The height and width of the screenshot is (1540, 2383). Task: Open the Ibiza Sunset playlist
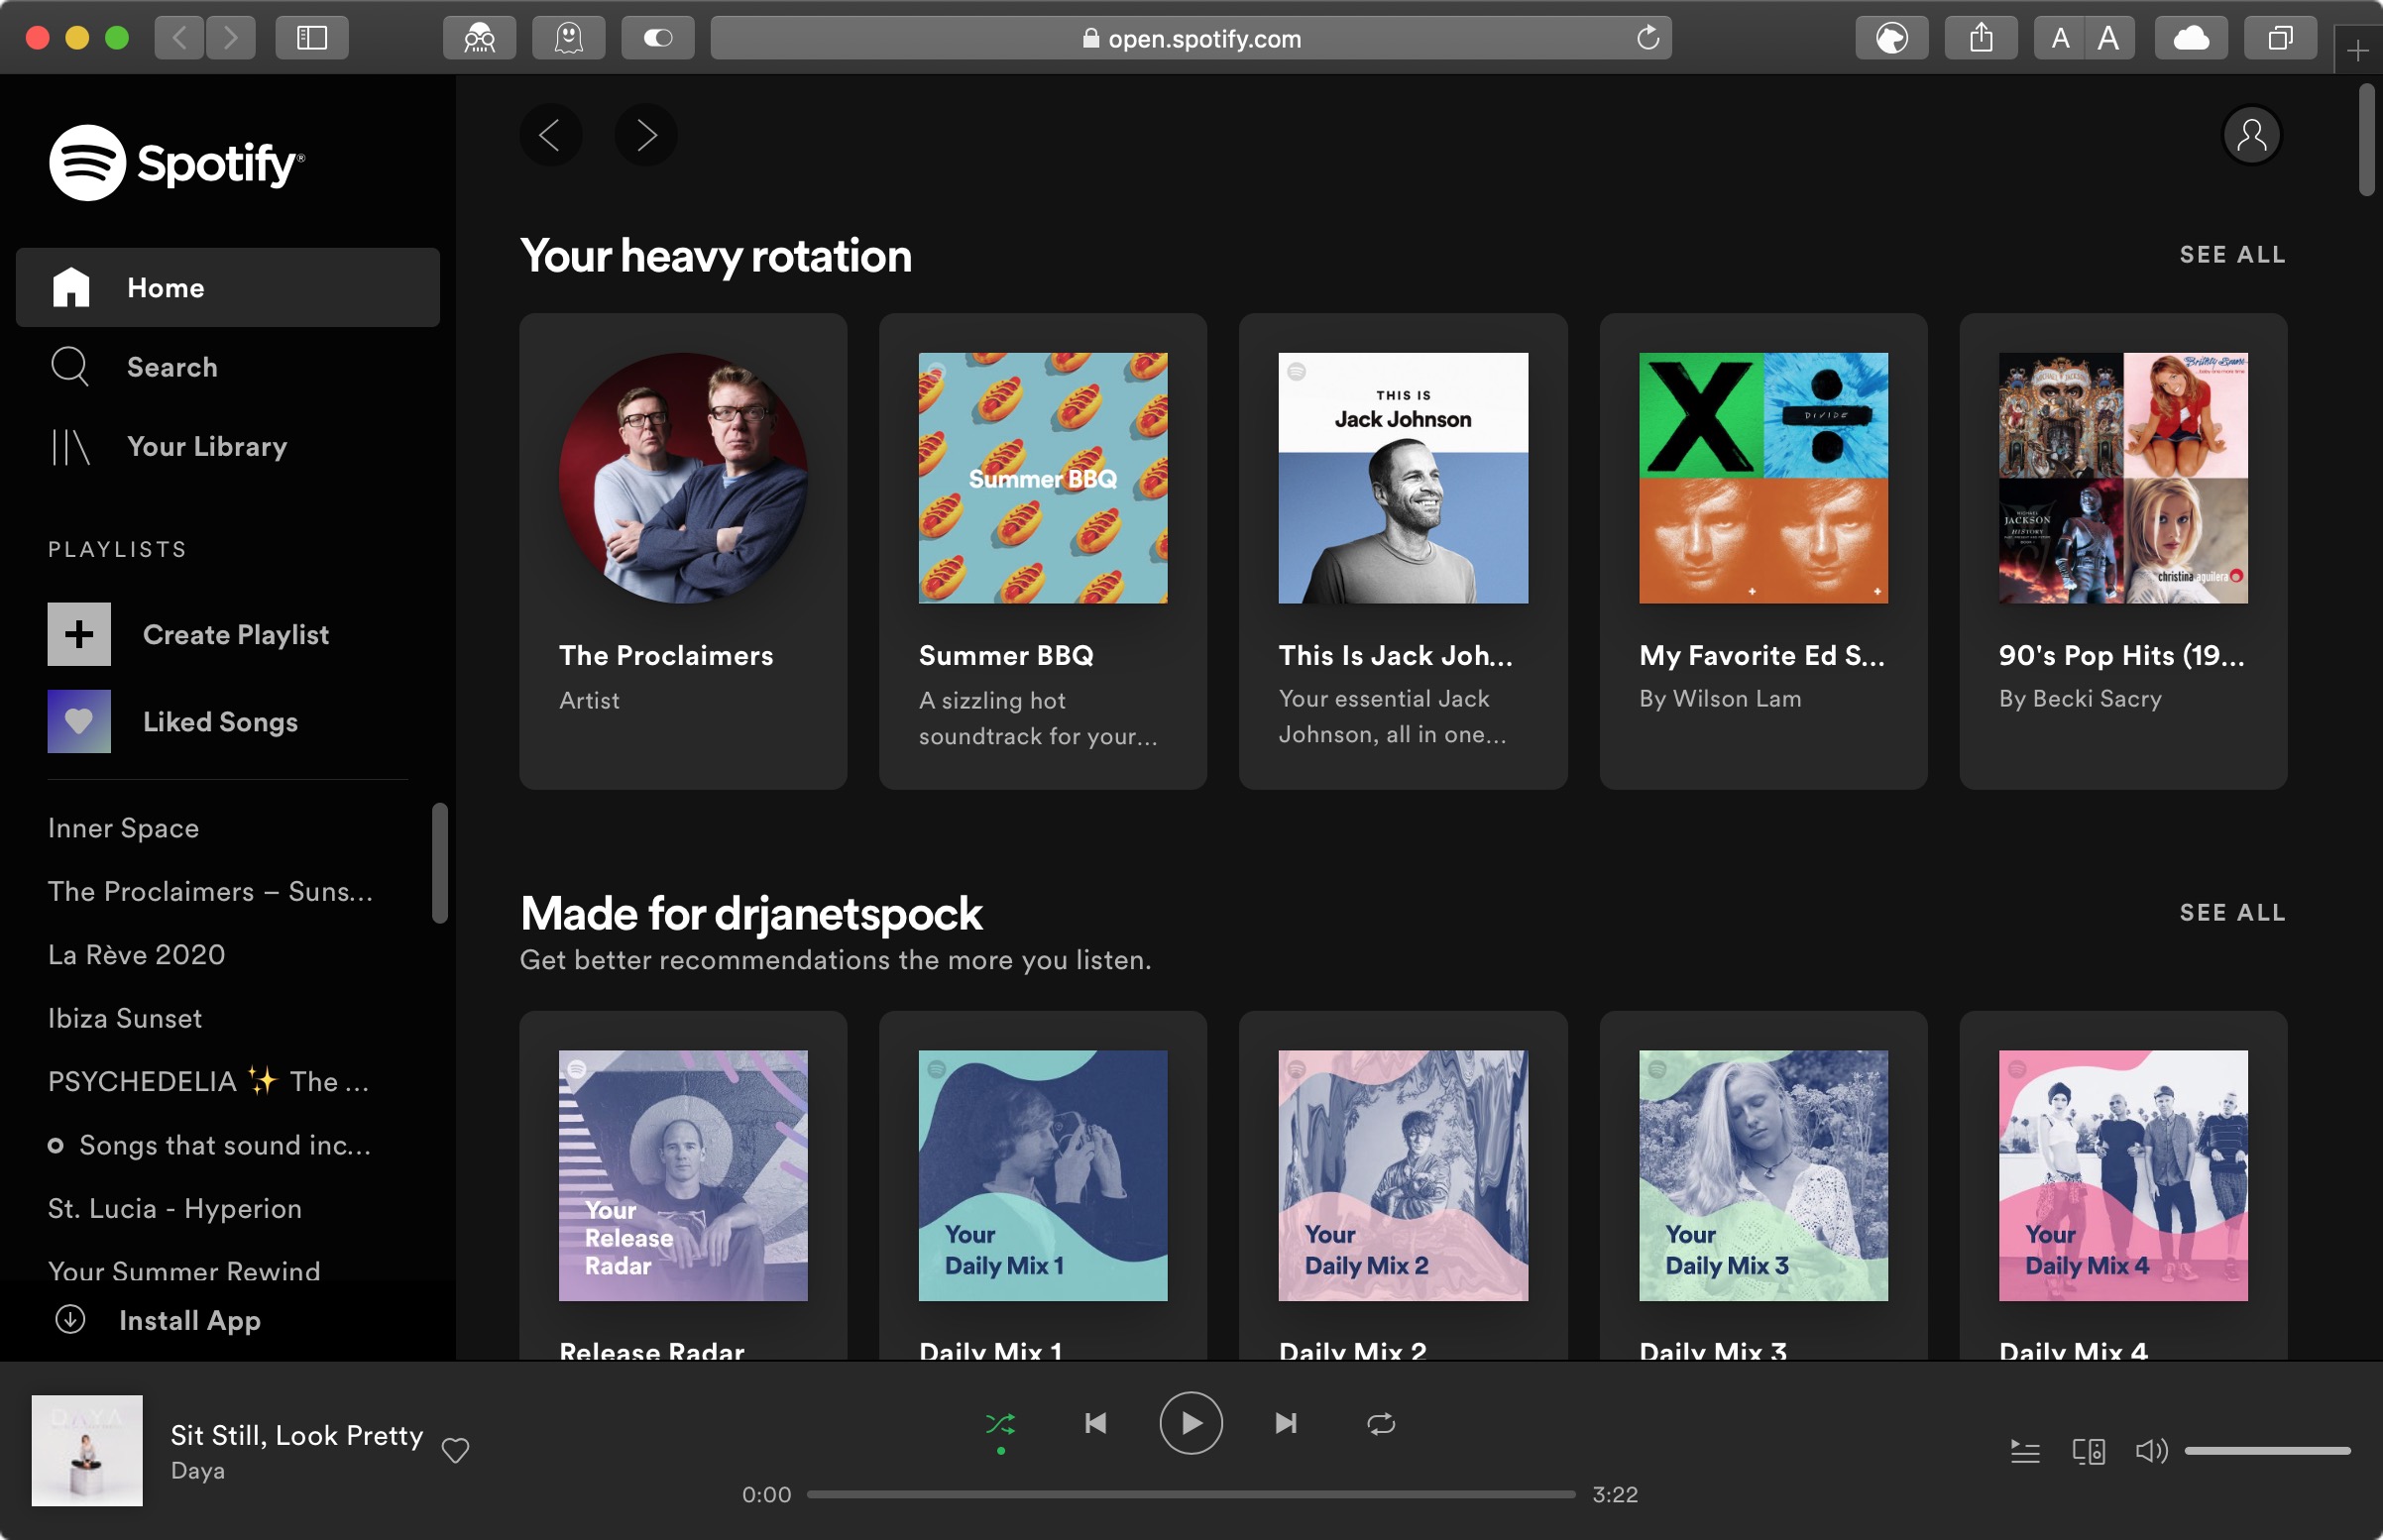(125, 1017)
